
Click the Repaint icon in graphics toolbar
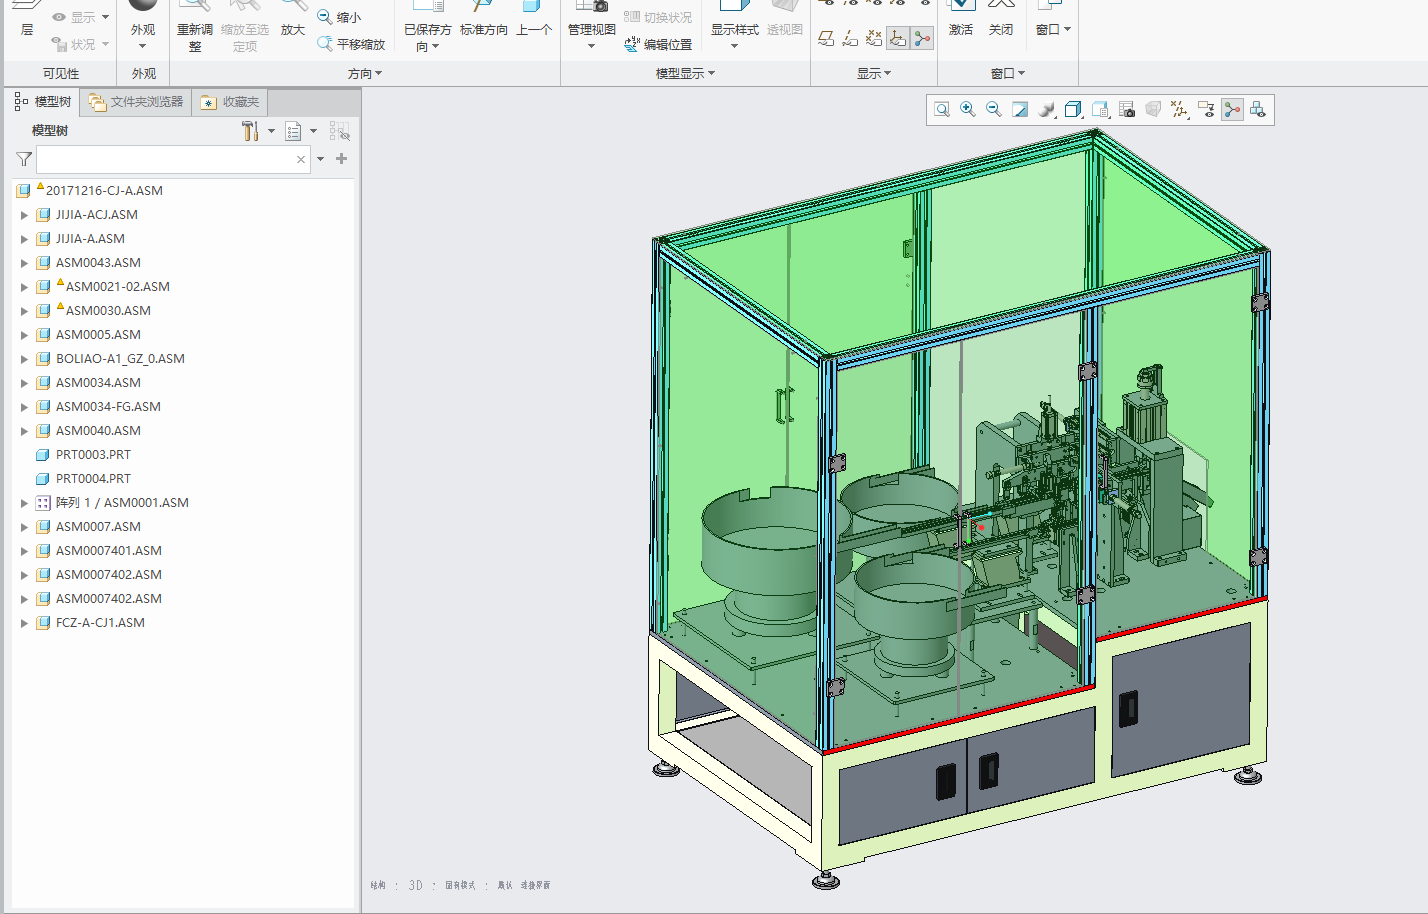click(1020, 110)
